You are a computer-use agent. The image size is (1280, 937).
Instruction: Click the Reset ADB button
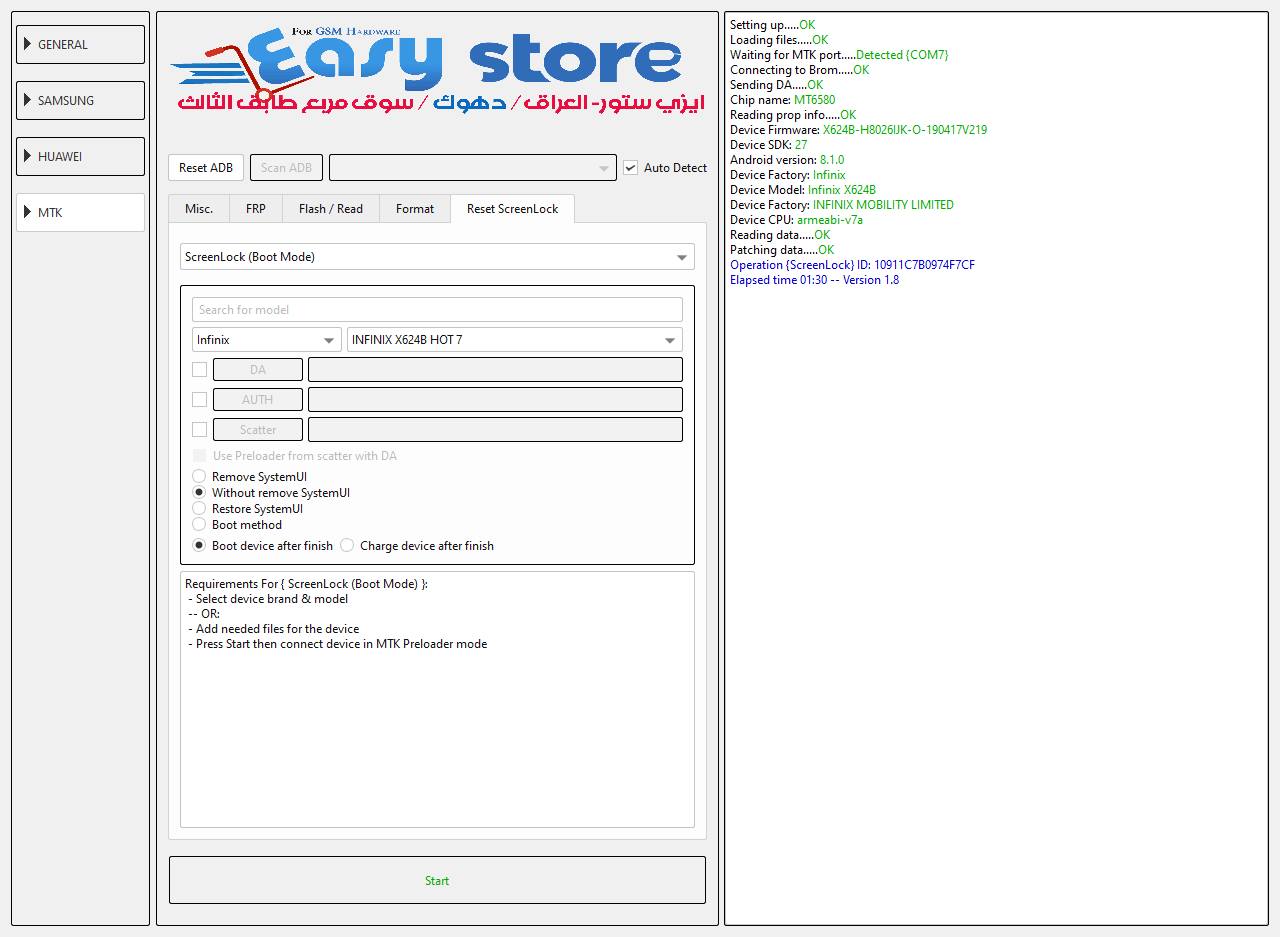point(206,168)
